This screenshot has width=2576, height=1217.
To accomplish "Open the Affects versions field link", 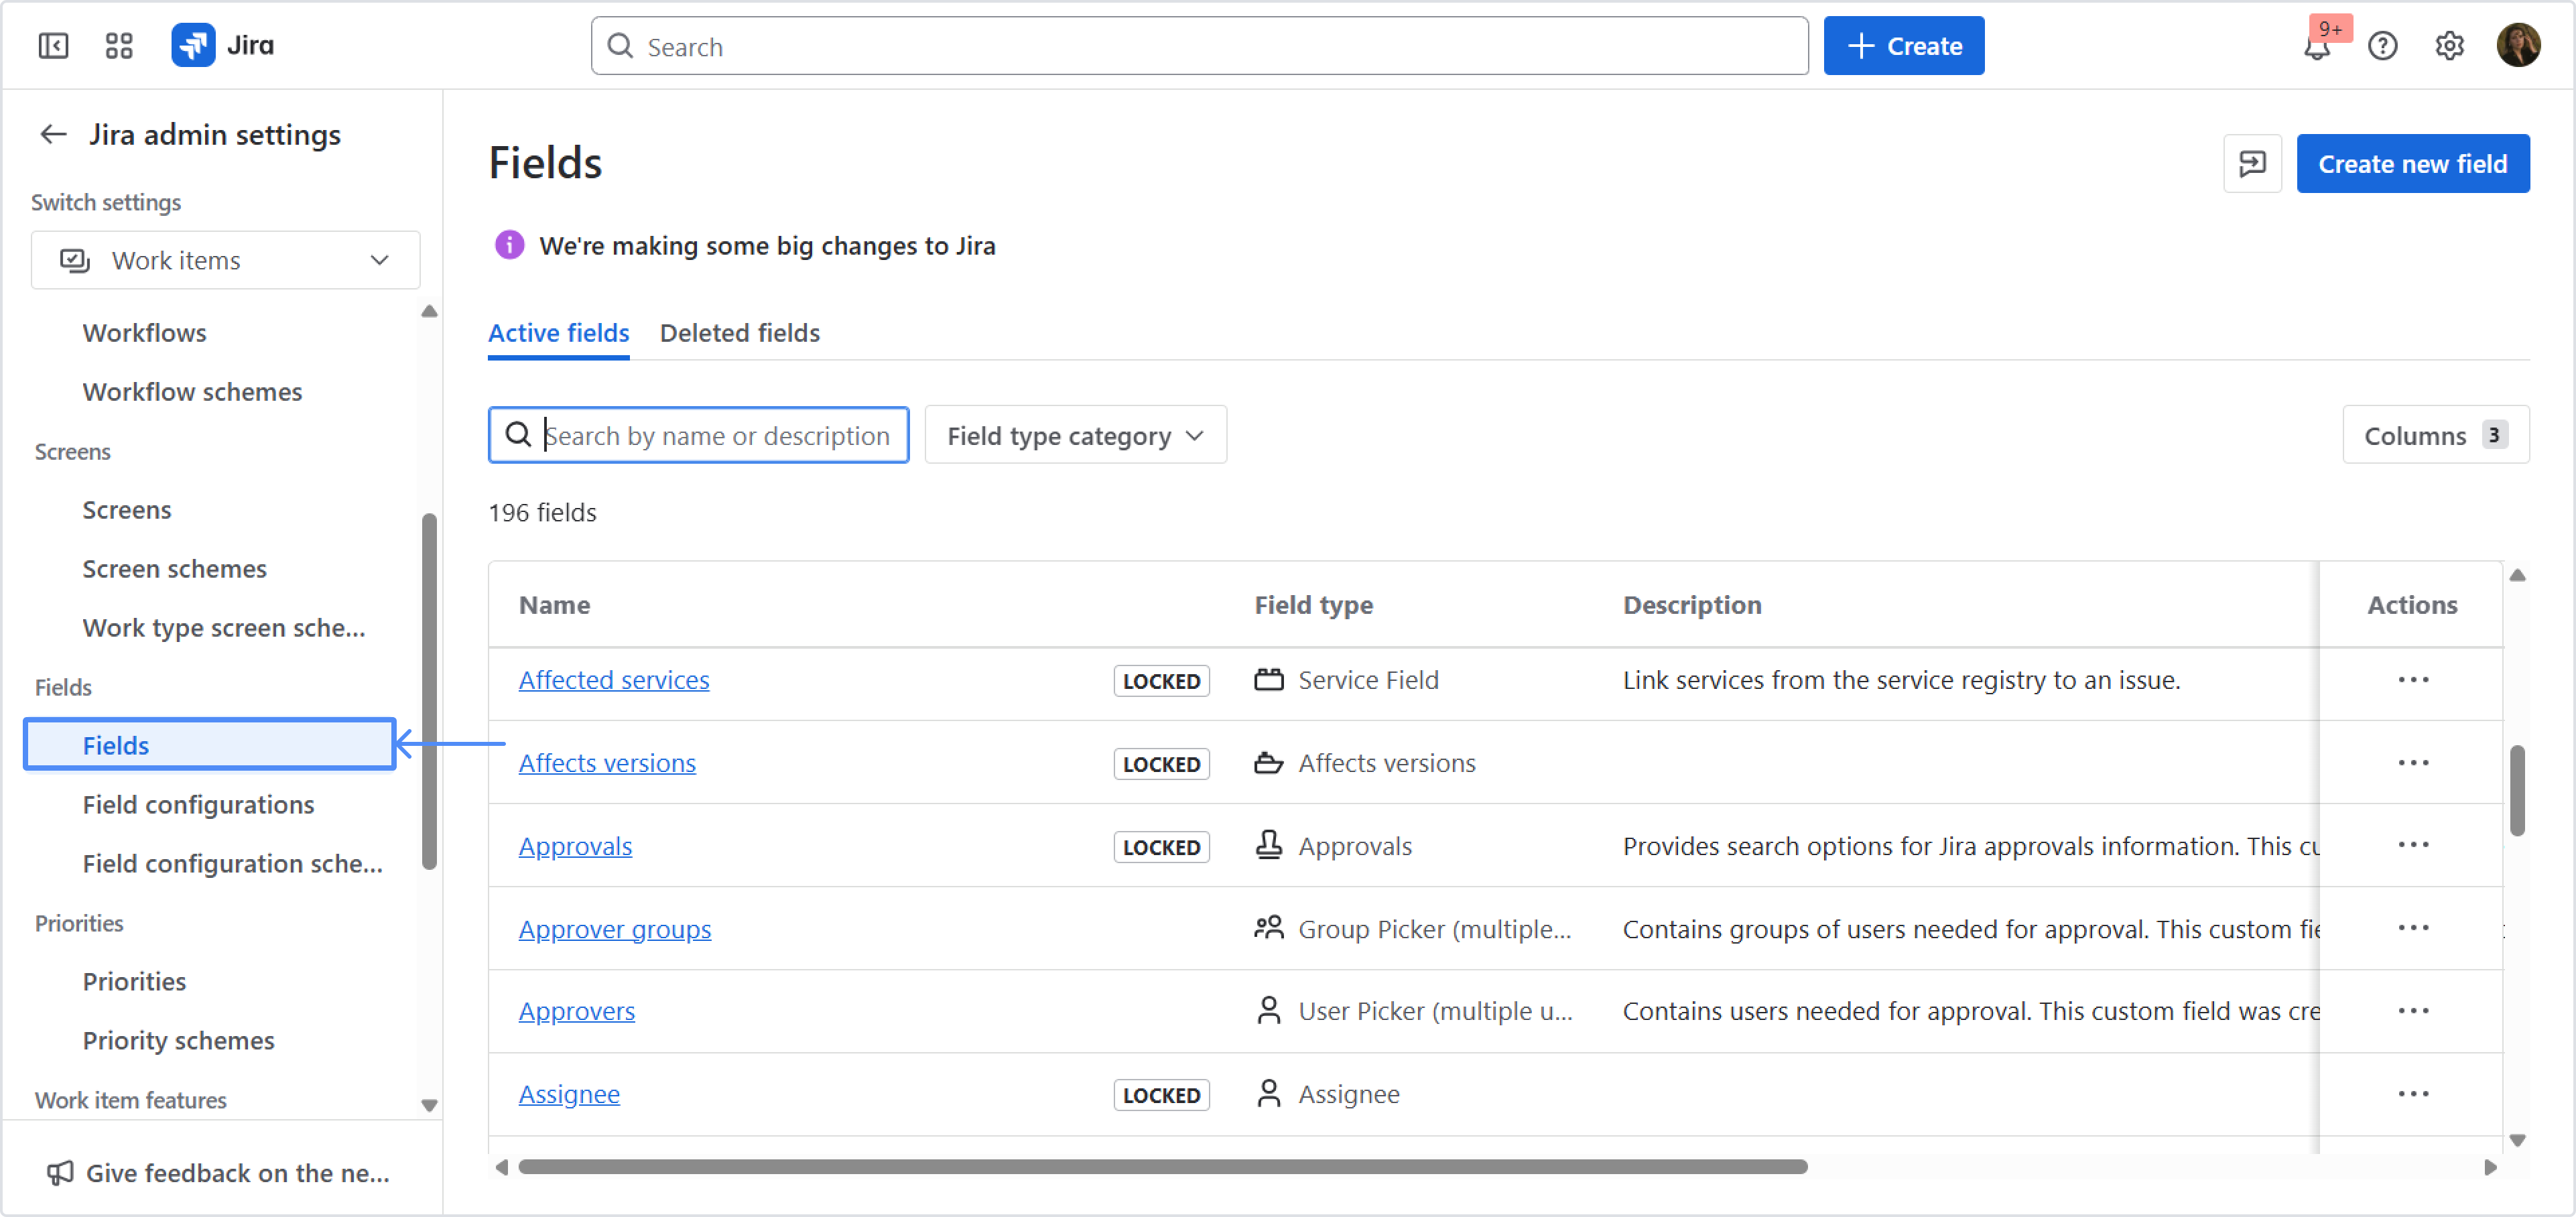I will click(607, 763).
